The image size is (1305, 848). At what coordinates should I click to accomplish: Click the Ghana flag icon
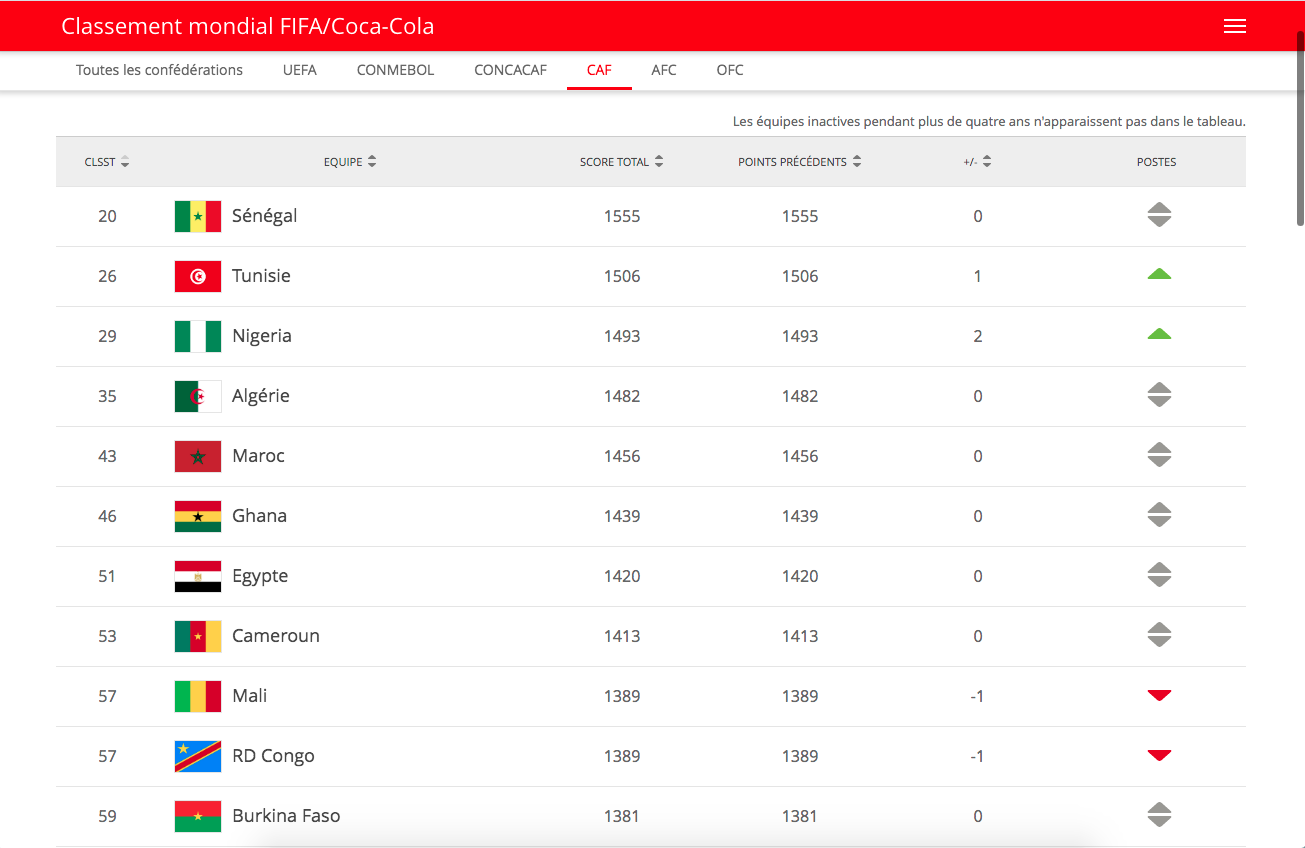[x=198, y=516]
